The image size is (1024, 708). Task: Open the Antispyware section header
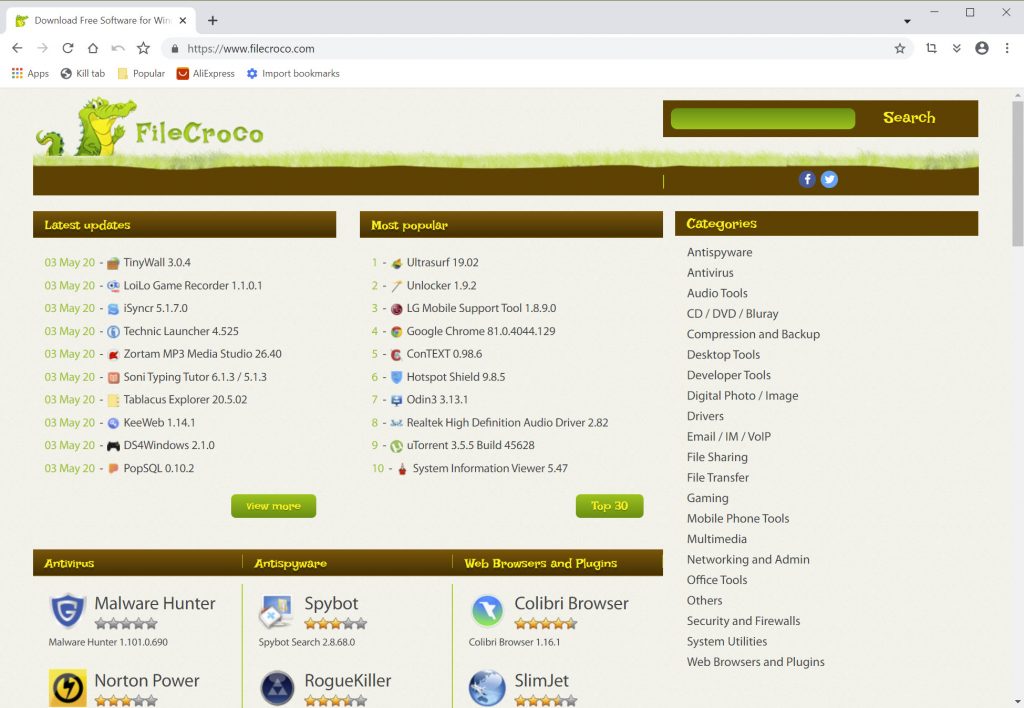click(x=291, y=563)
